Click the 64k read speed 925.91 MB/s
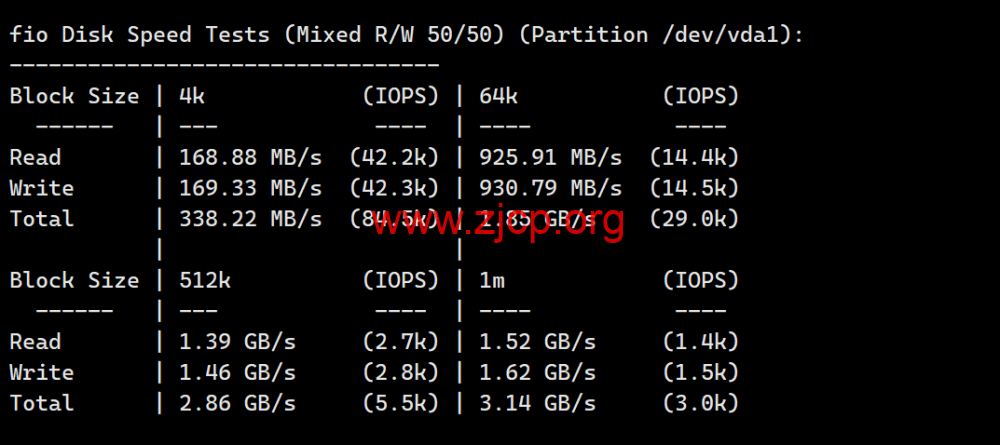Image resolution: width=1000 pixels, height=445 pixels. (x=550, y=157)
